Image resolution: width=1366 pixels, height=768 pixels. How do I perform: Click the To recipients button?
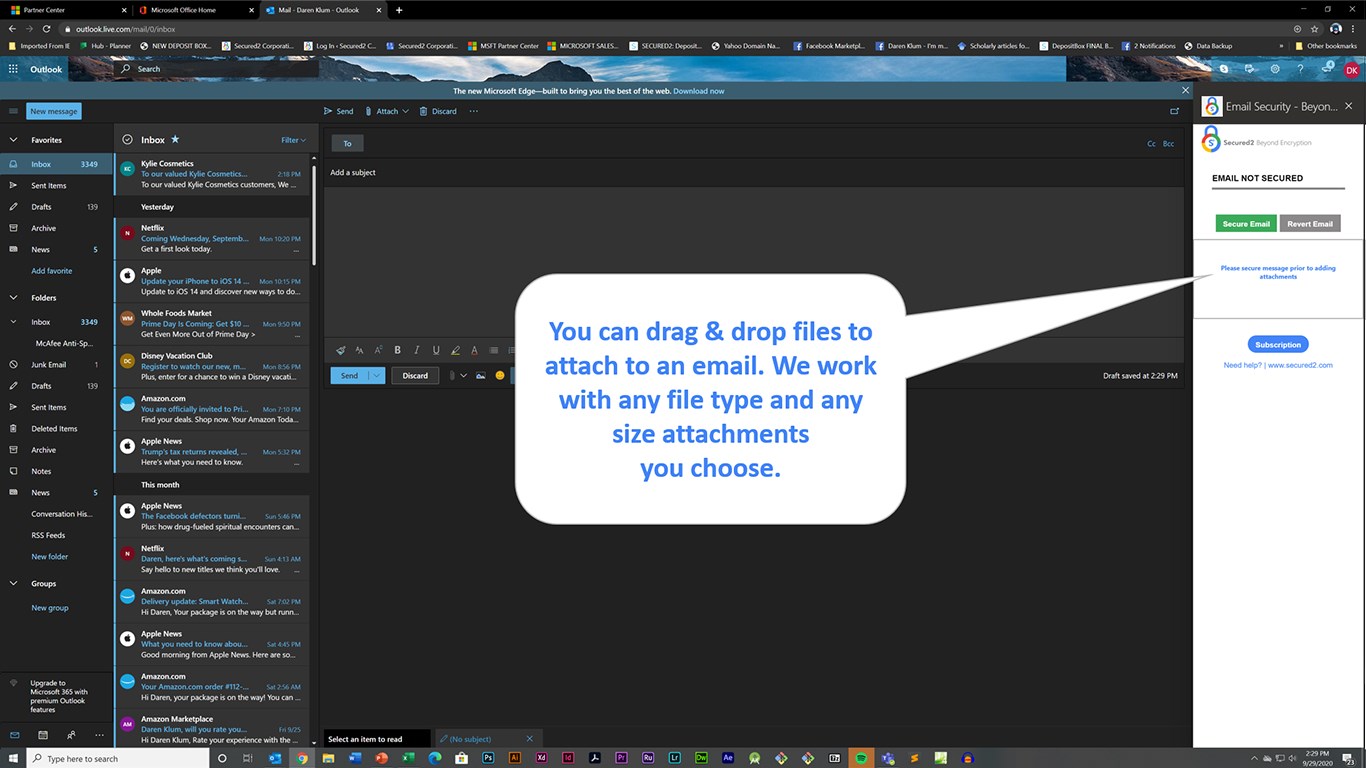(348, 144)
